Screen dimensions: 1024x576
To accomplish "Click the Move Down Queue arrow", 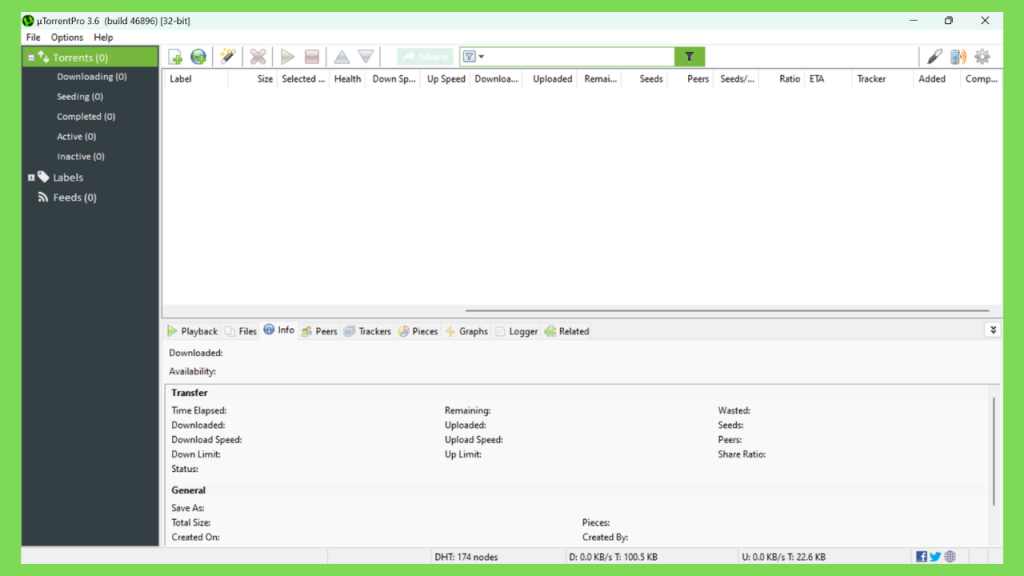I will coord(366,57).
